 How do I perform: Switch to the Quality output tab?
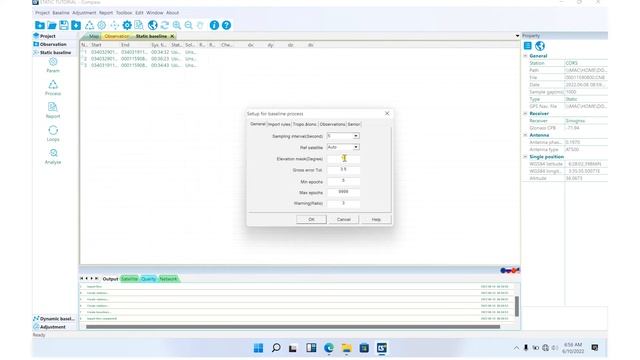149,279
